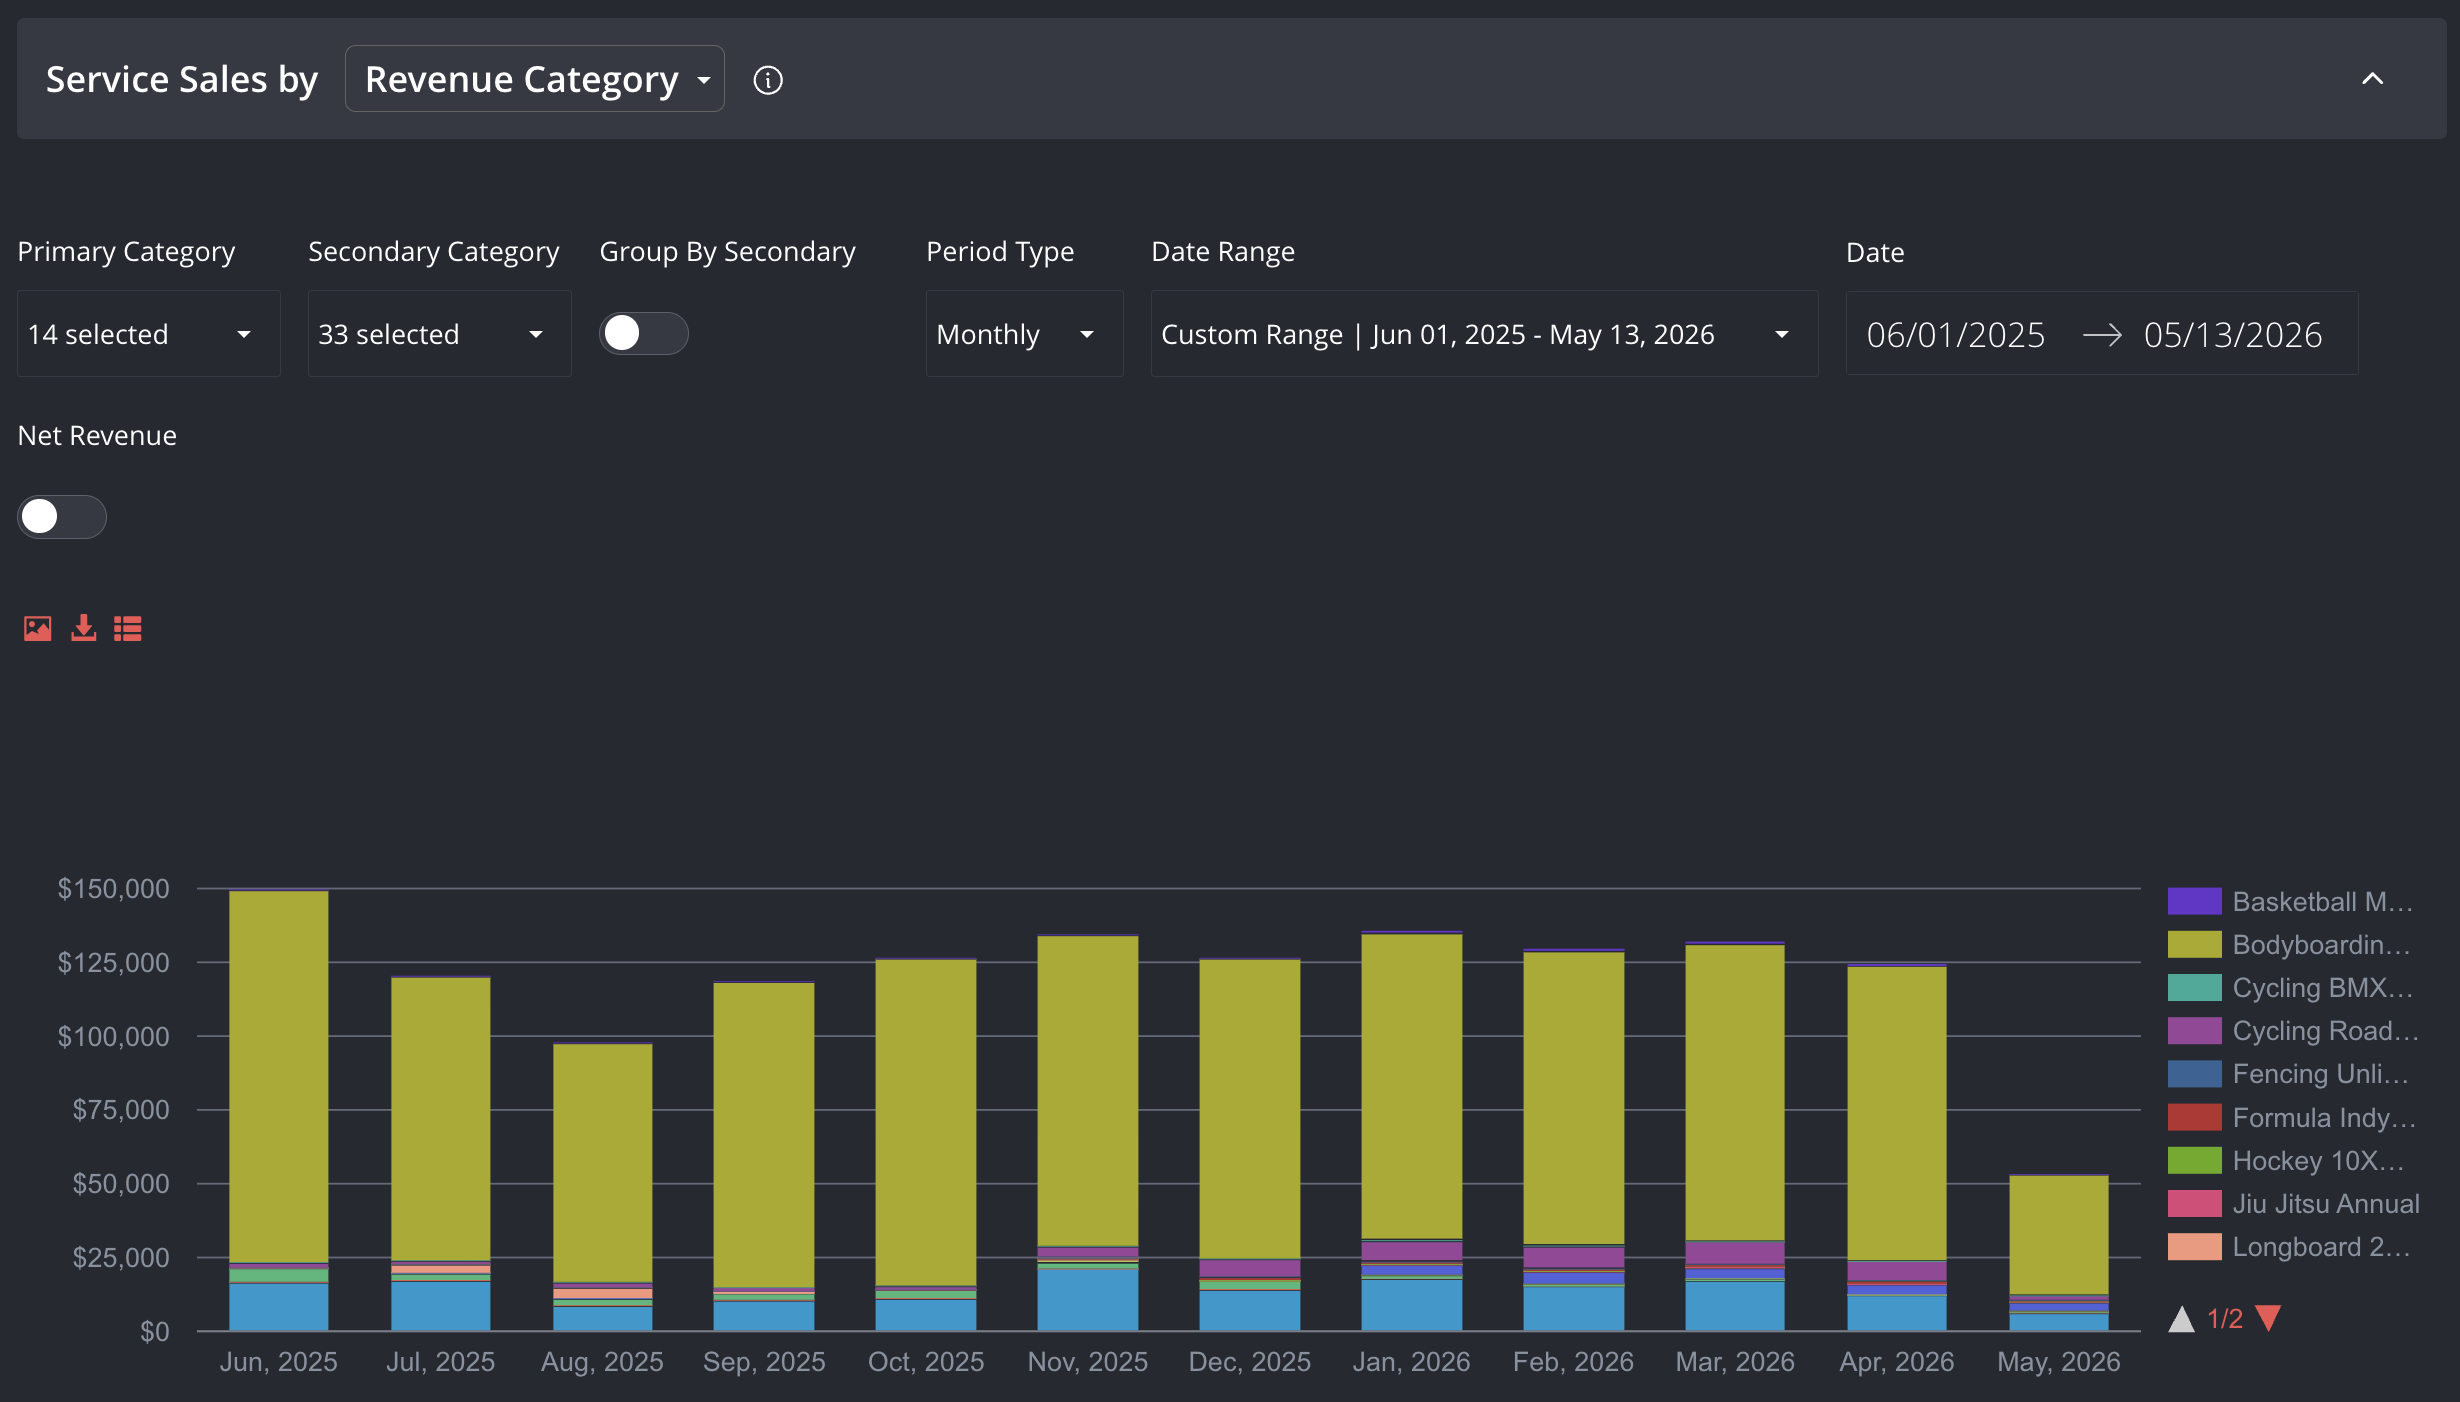Open the Revenue Category dropdown

click(535, 79)
